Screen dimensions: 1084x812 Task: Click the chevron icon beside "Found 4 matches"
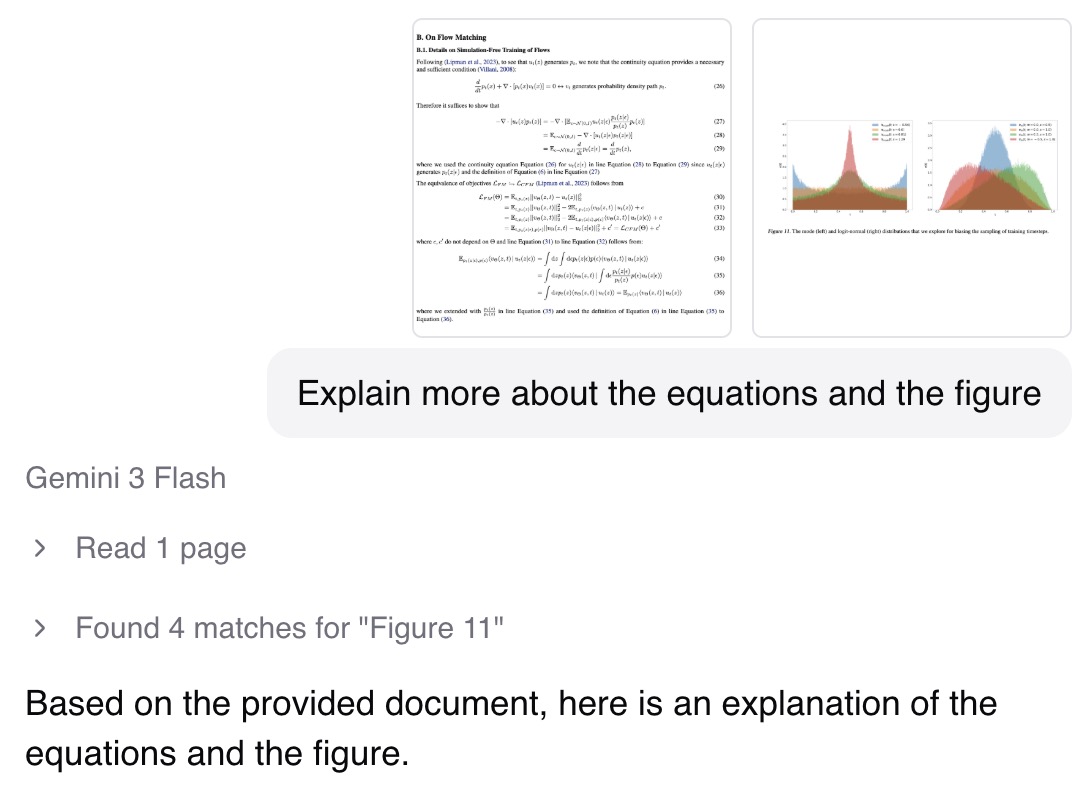(38, 628)
